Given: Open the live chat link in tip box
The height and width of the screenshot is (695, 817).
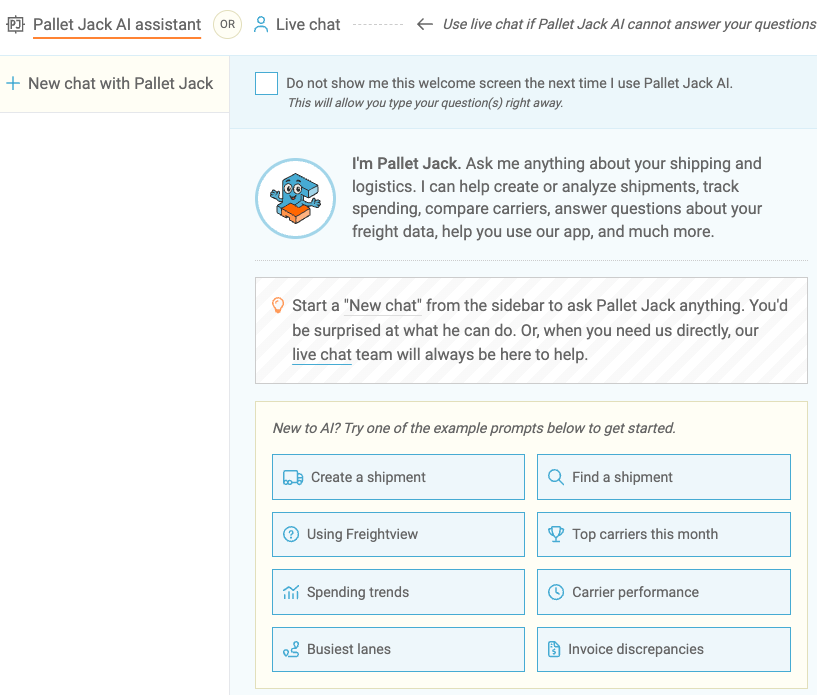Looking at the screenshot, I should tap(322, 355).
